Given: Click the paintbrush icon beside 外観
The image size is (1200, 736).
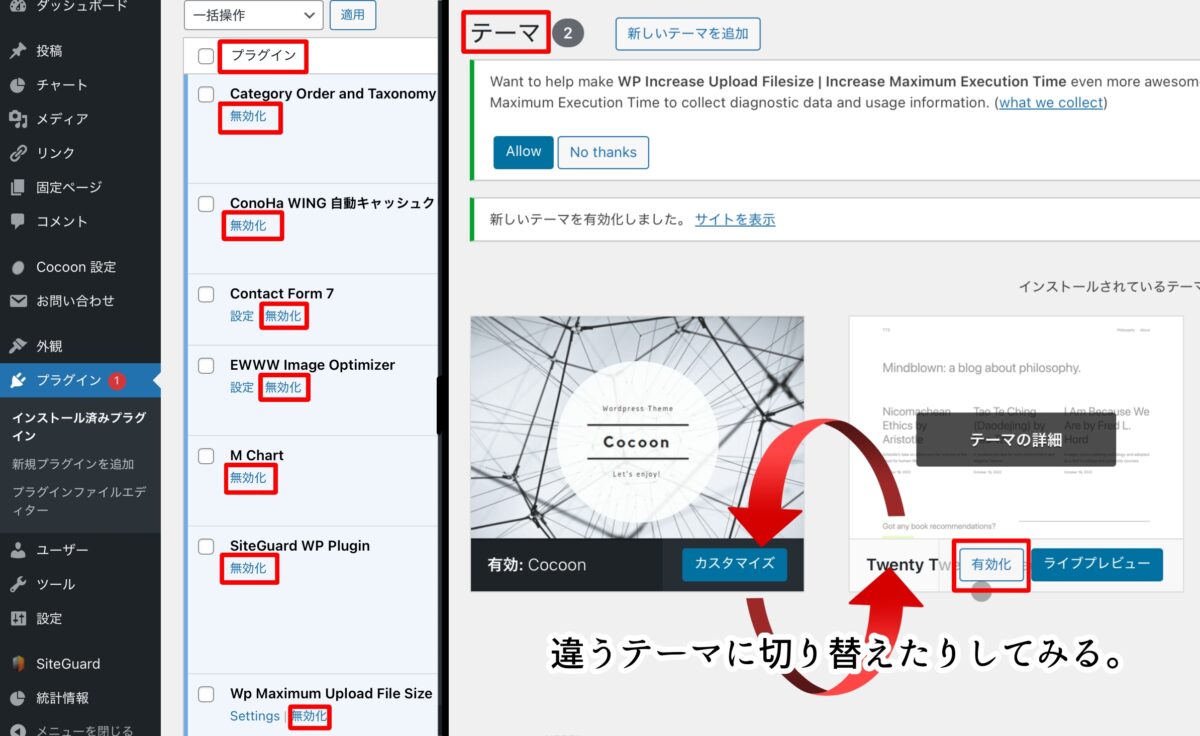Looking at the screenshot, I should coord(18,346).
